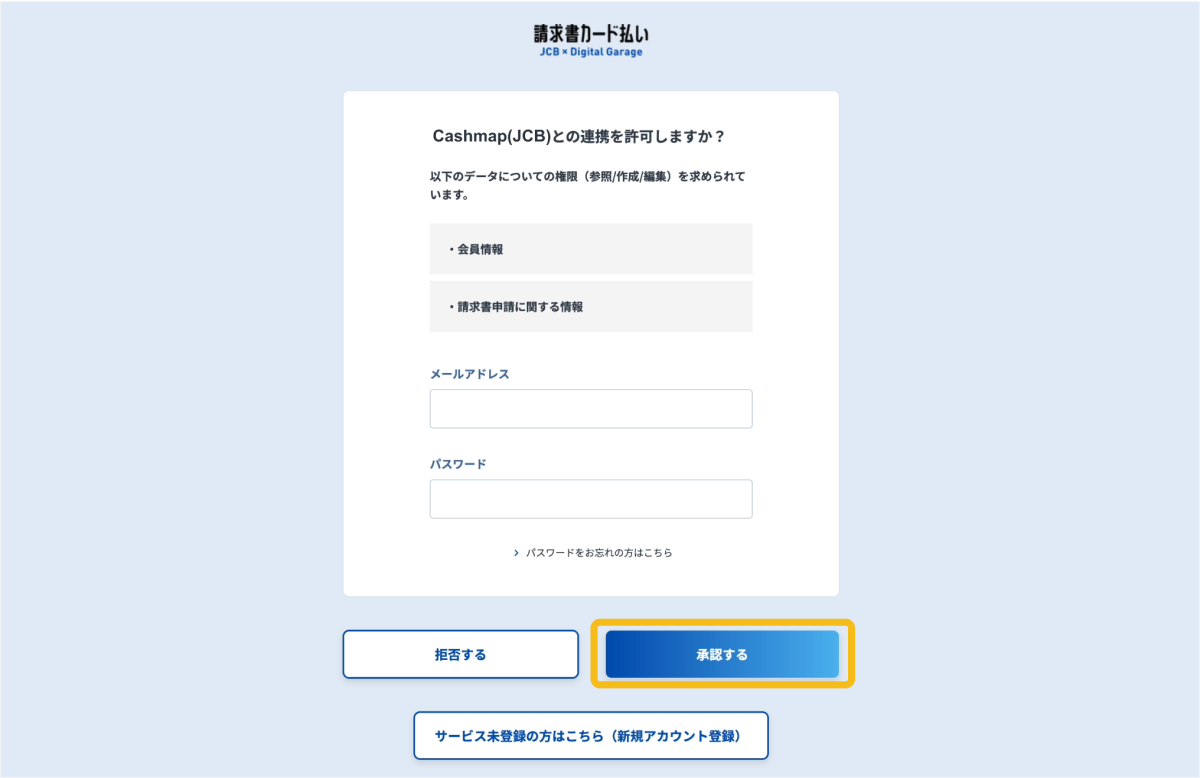This screenshot has height=778, width=1200.
Task: Click the JCB × Digital Garage tagline
Action: point(590,52)
